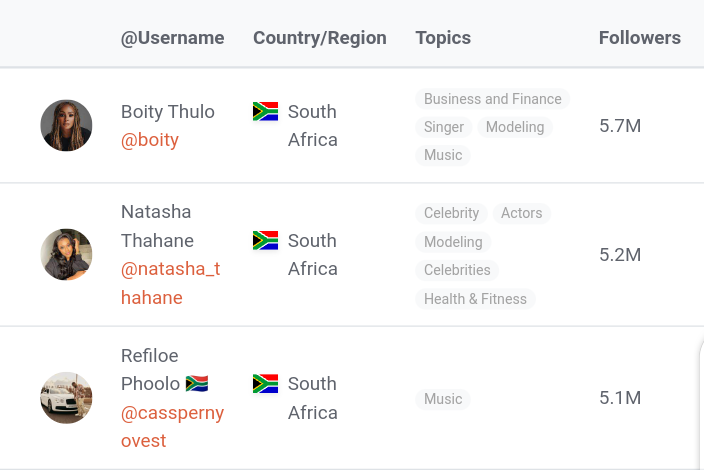704x470 pixels.
Task: Click South Africa flag in Natasha row
Action: point(265,241)
